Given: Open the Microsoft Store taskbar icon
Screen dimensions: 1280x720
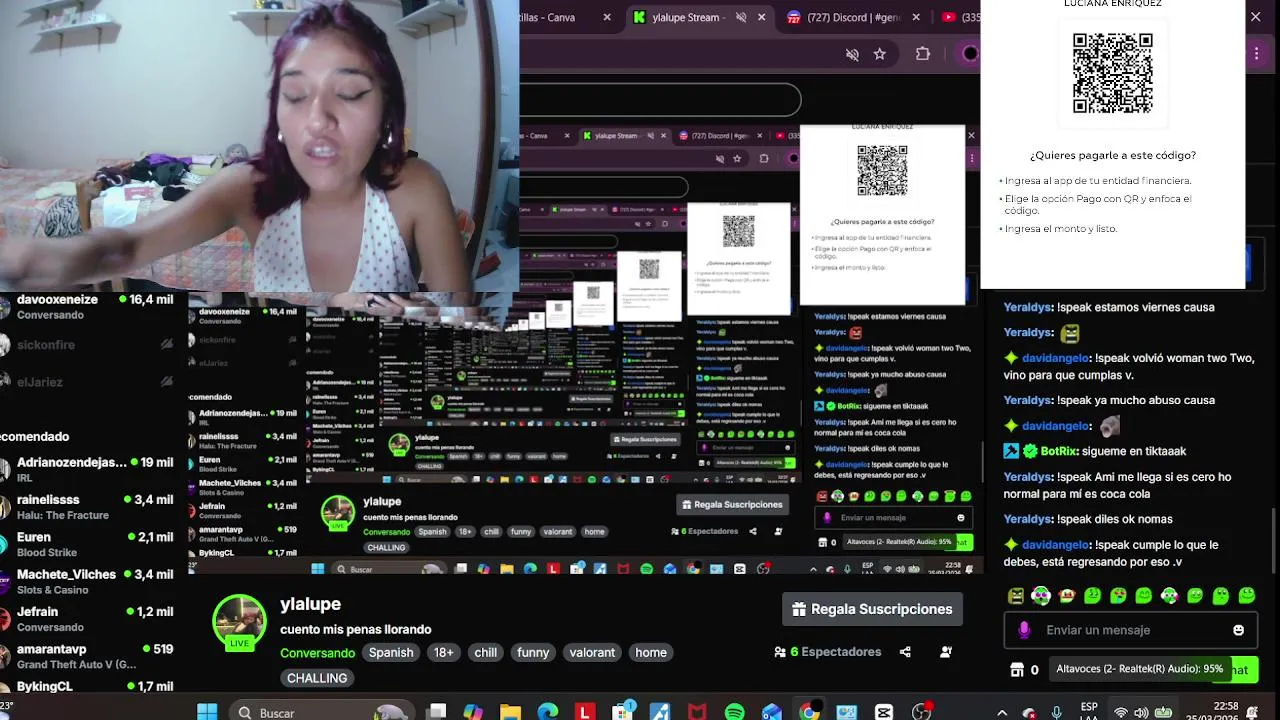Looking at the screenshot, I should coord(622,712).
